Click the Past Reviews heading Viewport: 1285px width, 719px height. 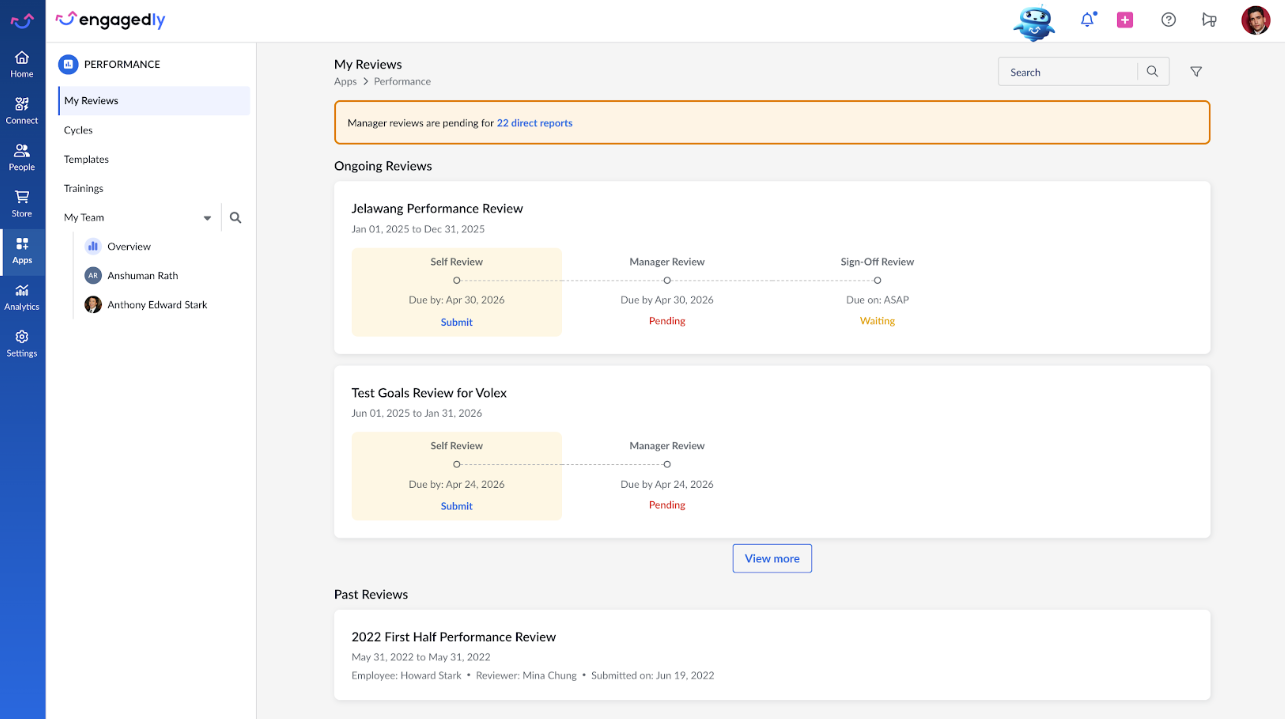click(x=371, y=594)
